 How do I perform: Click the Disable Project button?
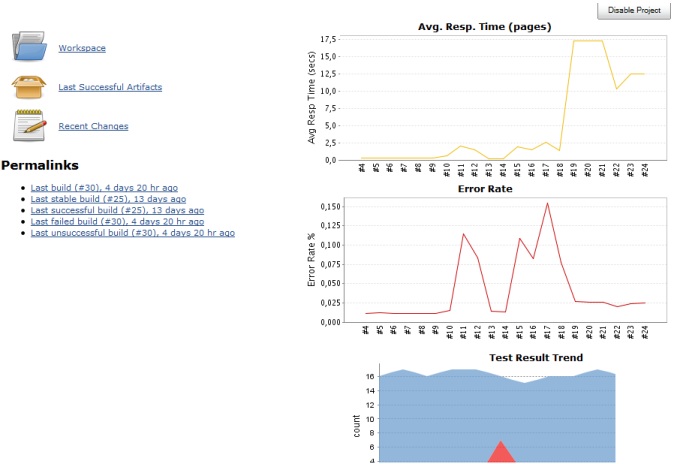coord(634,10)
